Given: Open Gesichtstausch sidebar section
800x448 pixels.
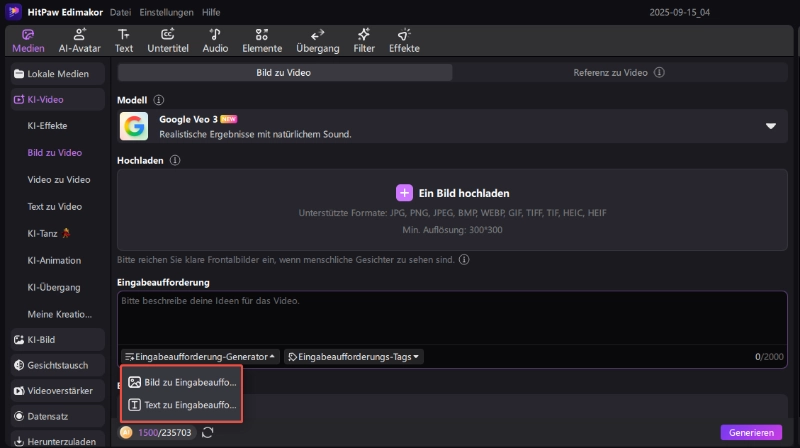Looking at the screenshot, I should pos(58,365).
